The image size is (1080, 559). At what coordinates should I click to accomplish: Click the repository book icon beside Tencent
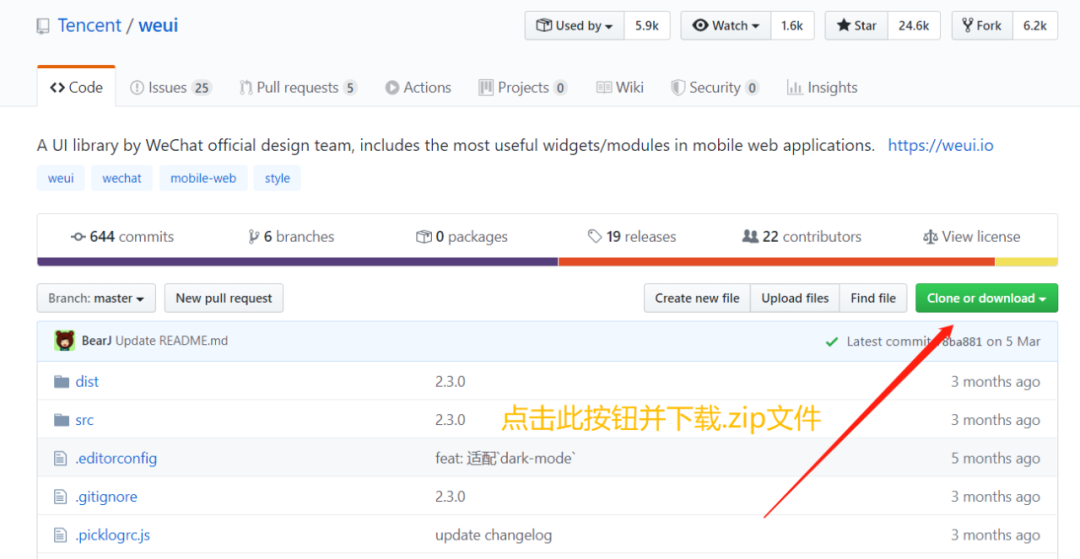click(x=43, y=26)
